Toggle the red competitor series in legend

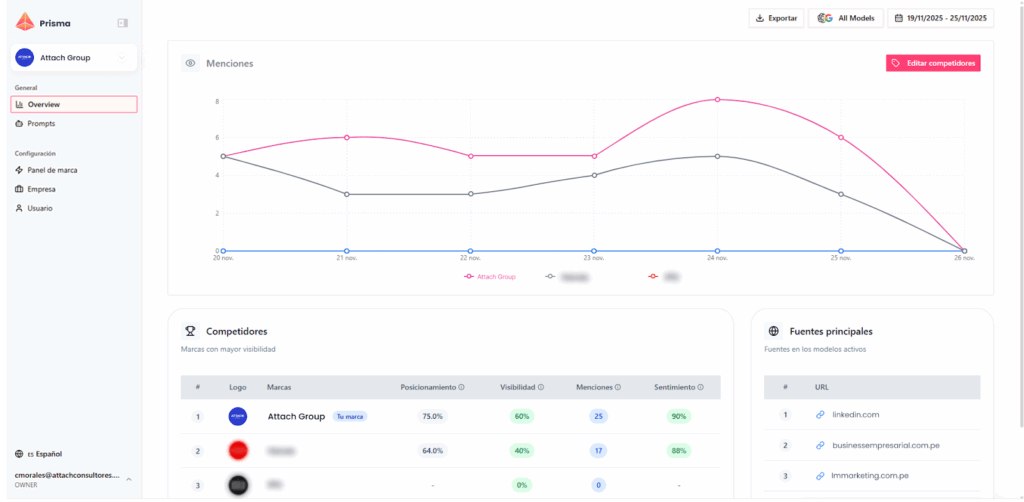tap(665, 276)
